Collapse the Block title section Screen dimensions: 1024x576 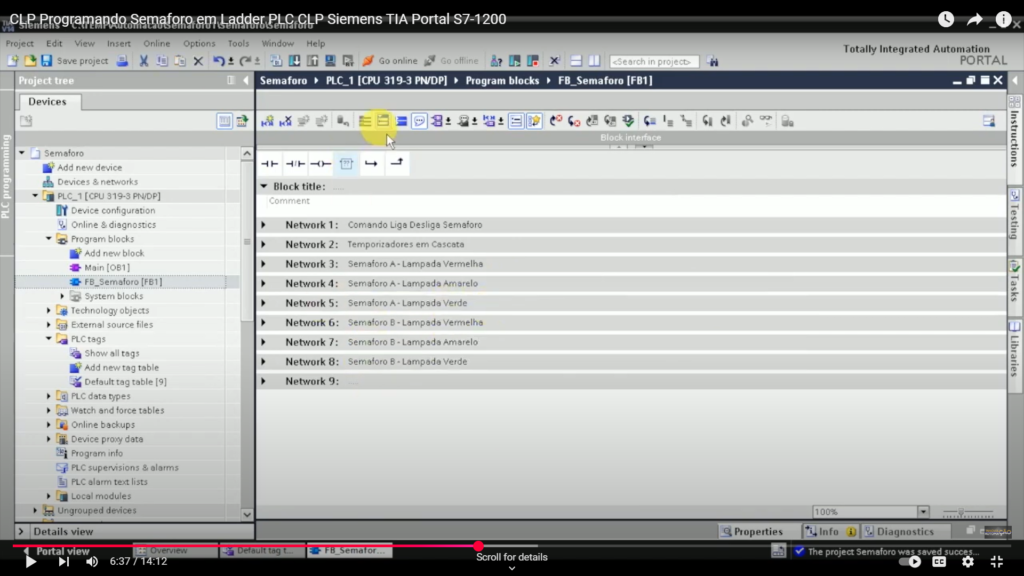264,186
